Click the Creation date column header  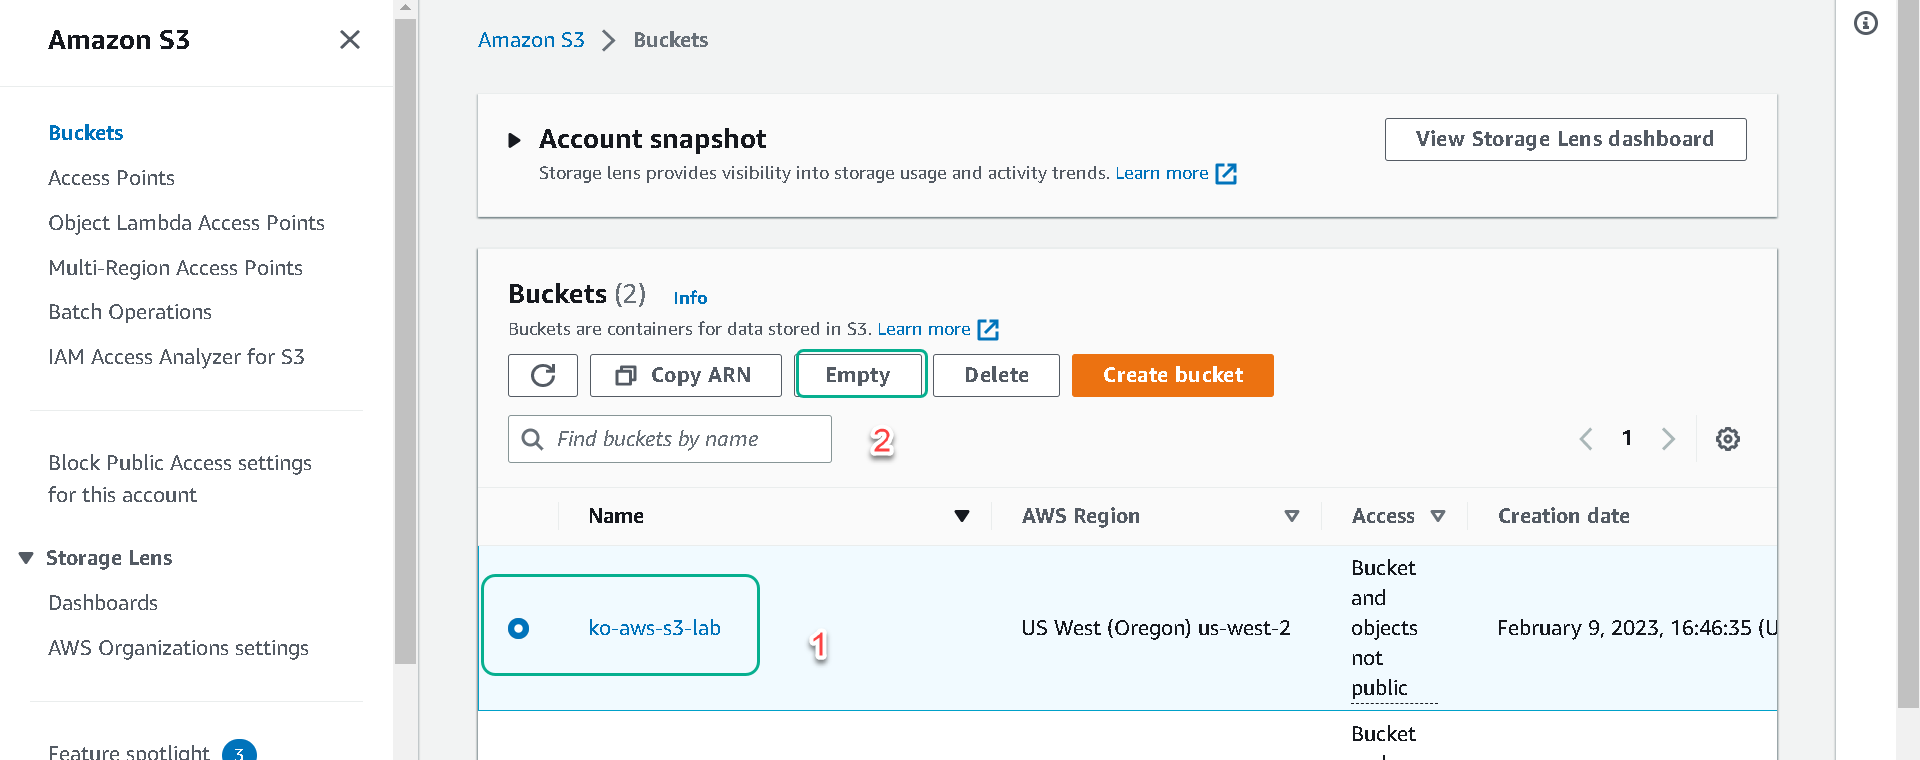tap(1564, 516)
